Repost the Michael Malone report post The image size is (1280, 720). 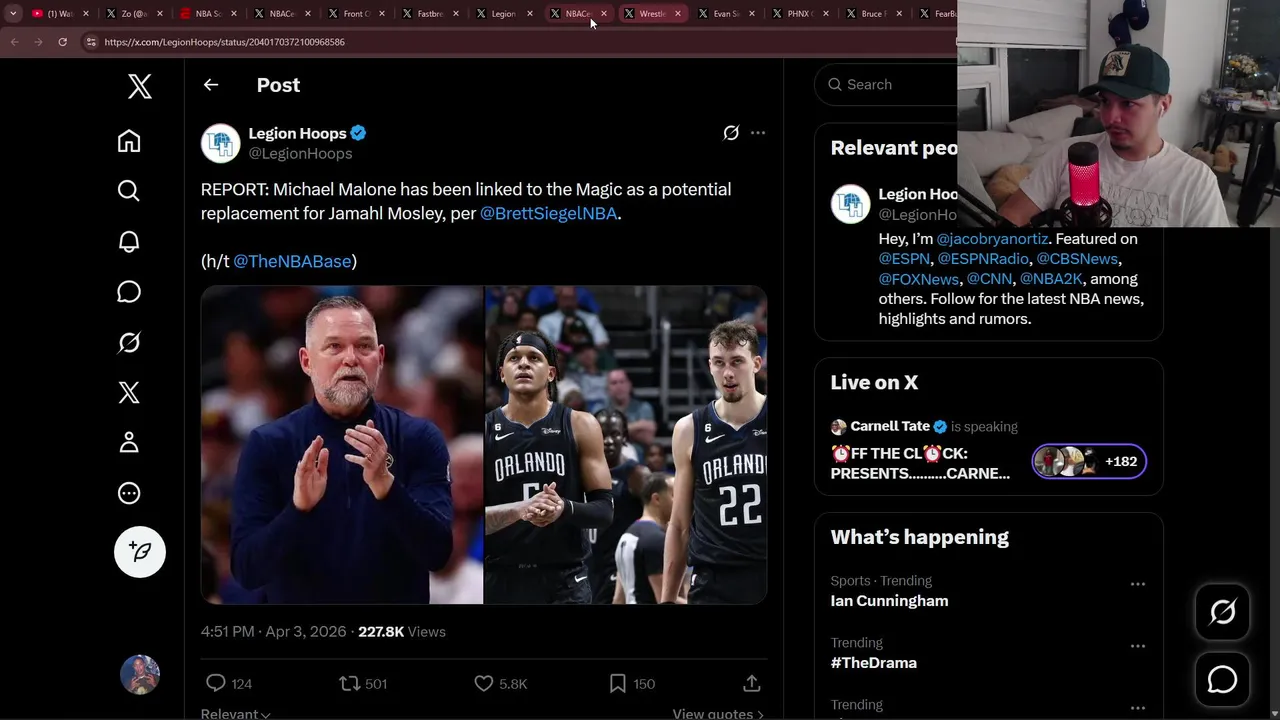[350, 684]
